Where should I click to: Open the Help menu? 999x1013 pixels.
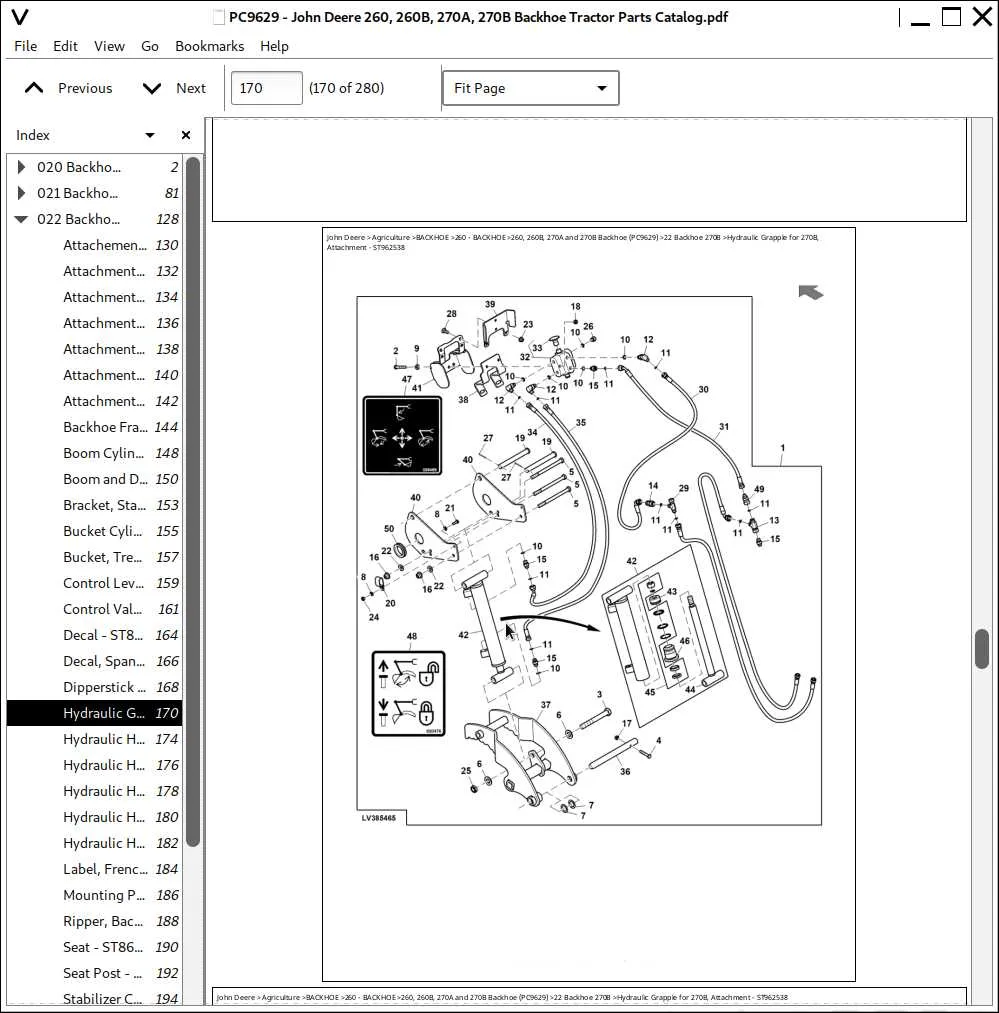pos(274,46)
